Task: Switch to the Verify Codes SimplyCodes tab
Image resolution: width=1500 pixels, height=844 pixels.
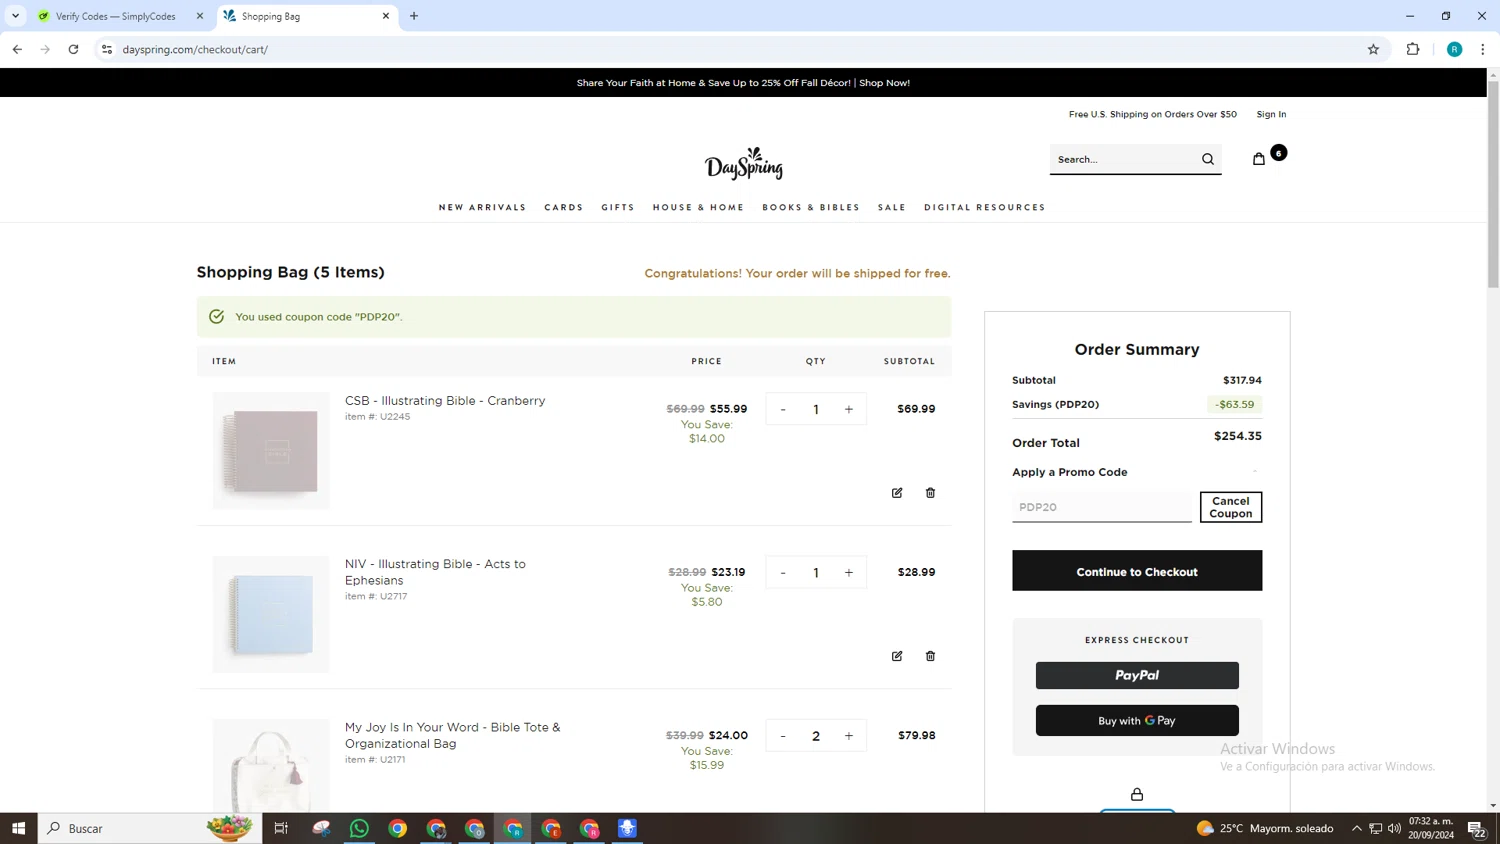Action: point(115,16)
